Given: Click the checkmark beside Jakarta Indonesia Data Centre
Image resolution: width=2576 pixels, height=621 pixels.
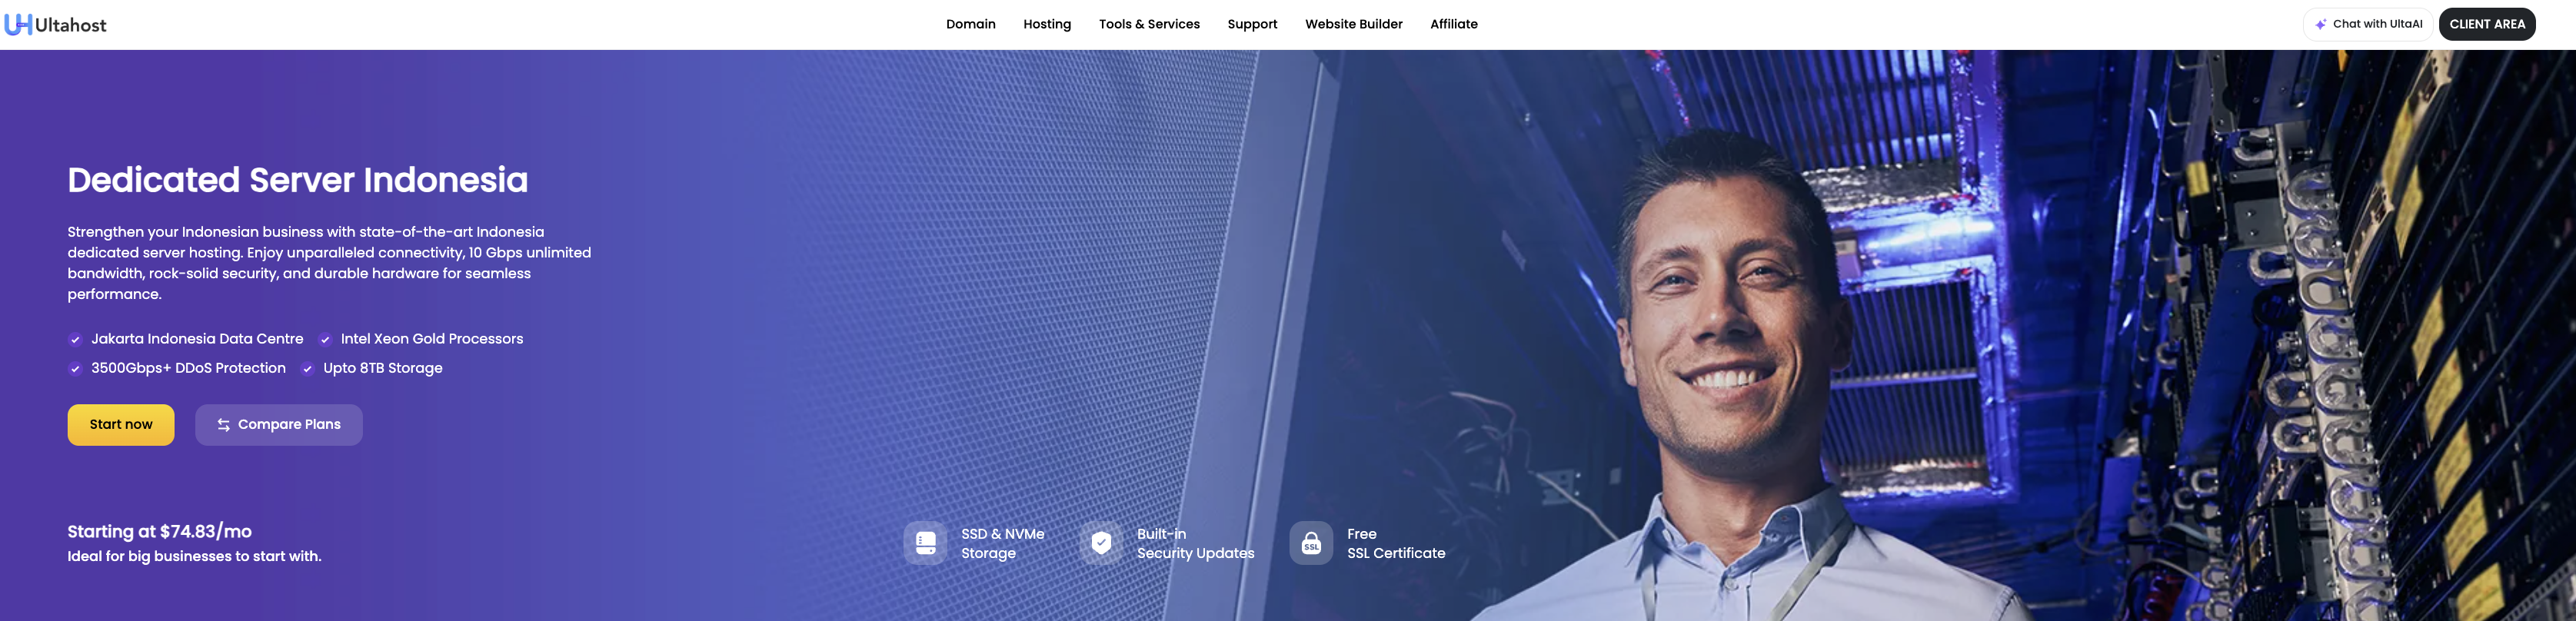Looking at the screenshot, I should coord(75,340).
